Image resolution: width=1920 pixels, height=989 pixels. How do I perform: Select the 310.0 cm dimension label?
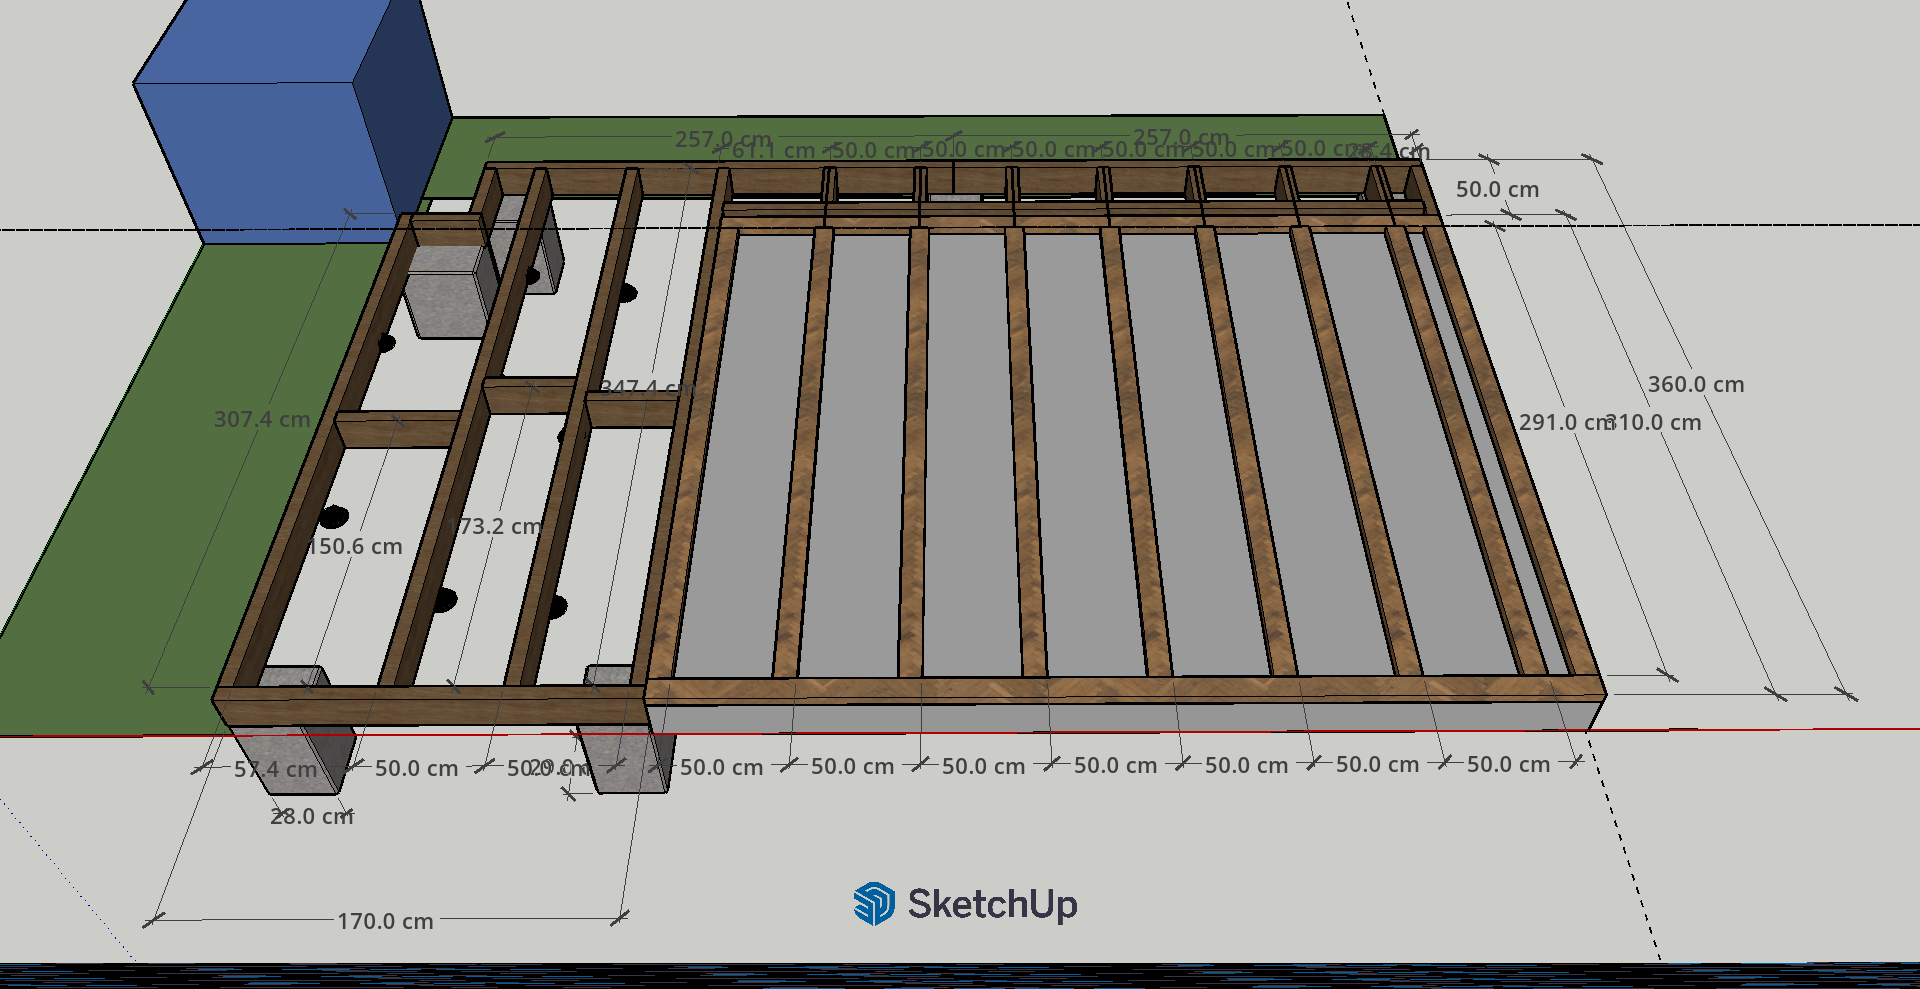click(x=1656, y=422)
